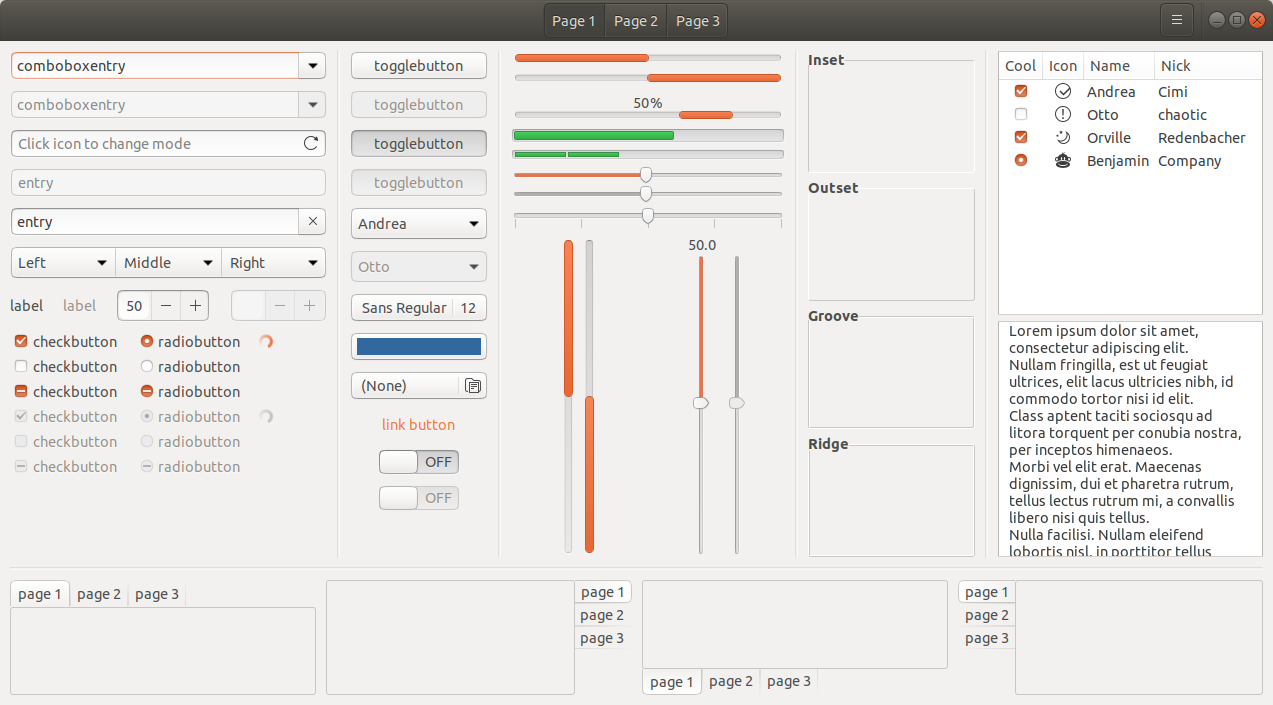The height and width of the screenshot is (705, 1273).
Task: Switch to Page 1 in header bar
Action: click(574, 21)
